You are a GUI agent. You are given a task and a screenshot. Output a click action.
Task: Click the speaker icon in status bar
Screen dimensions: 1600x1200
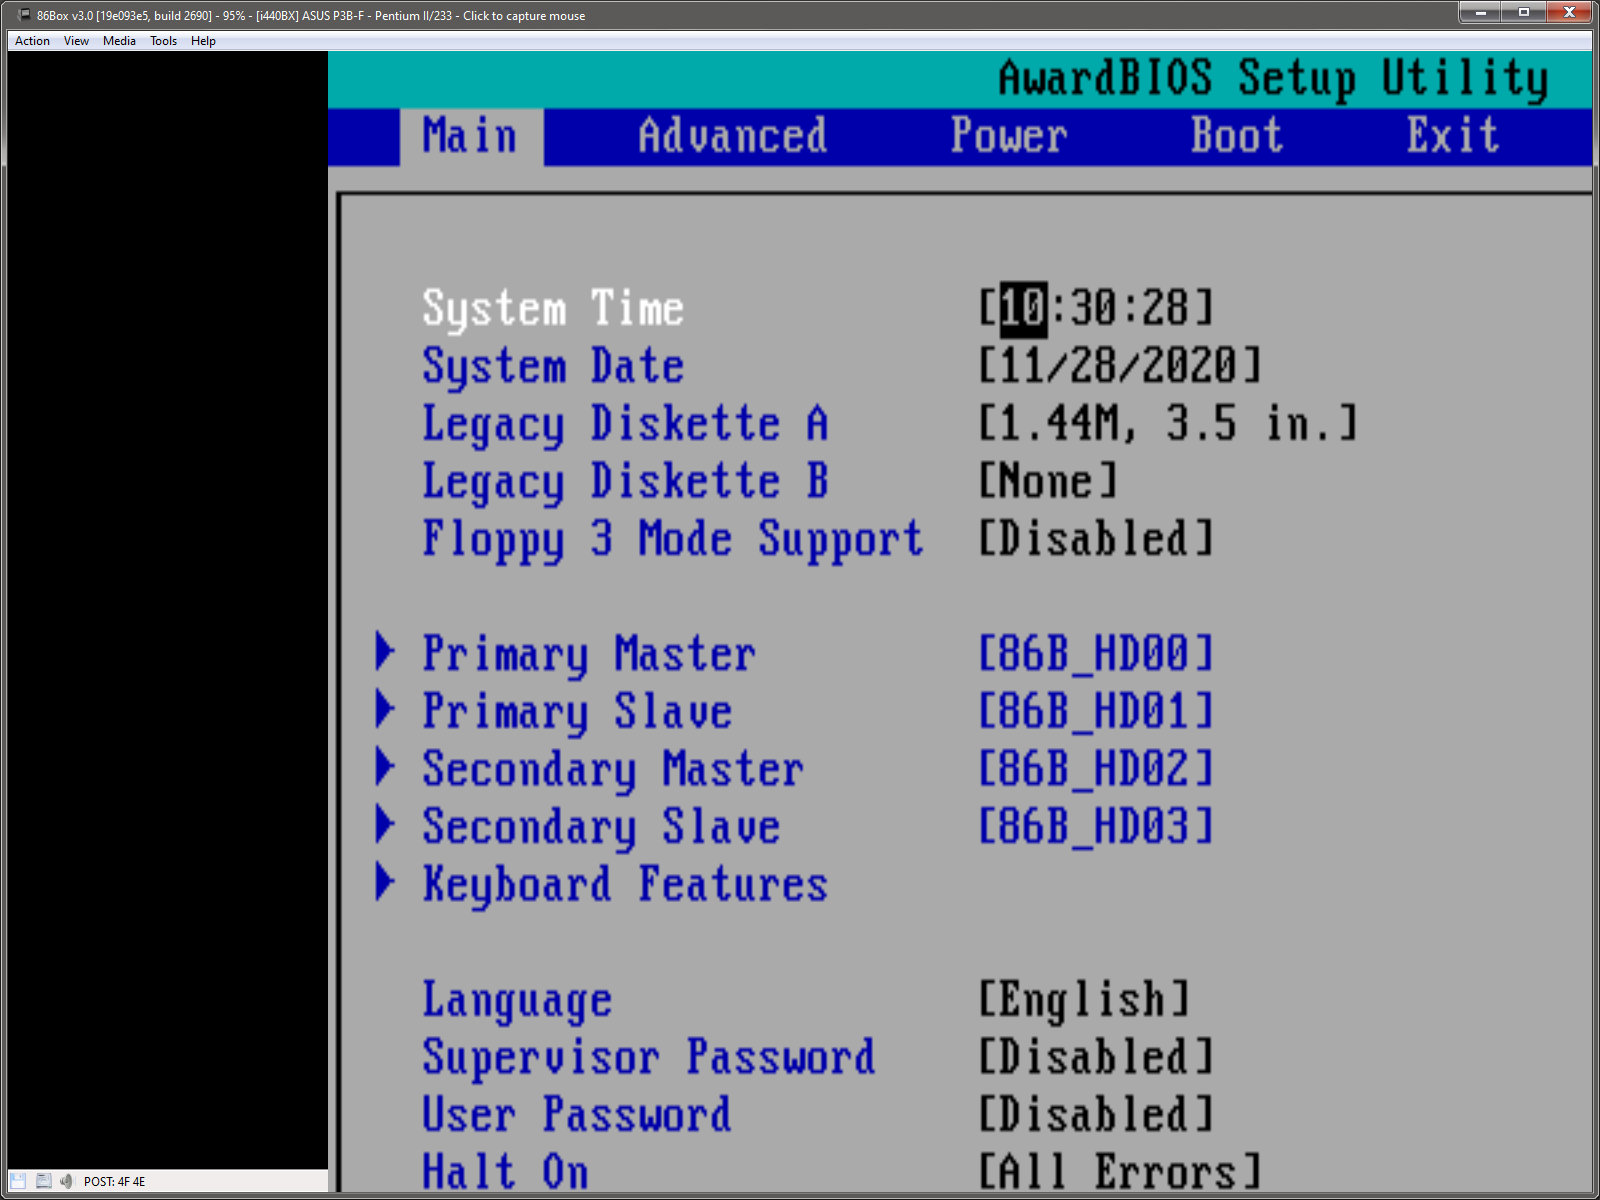click(67, 1181)
